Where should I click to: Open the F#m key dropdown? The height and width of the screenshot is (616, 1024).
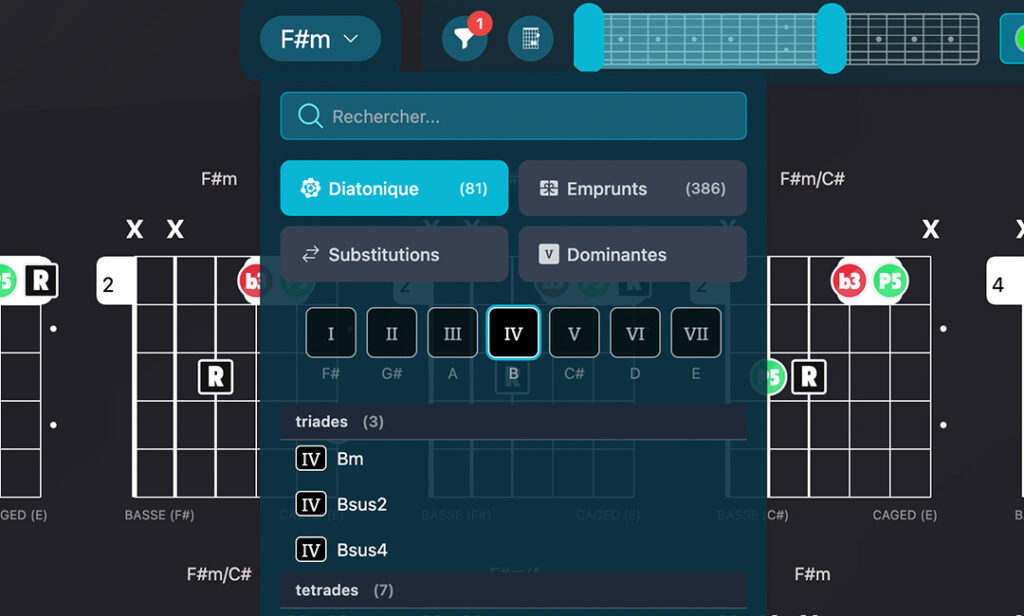[x=320, y=39]
